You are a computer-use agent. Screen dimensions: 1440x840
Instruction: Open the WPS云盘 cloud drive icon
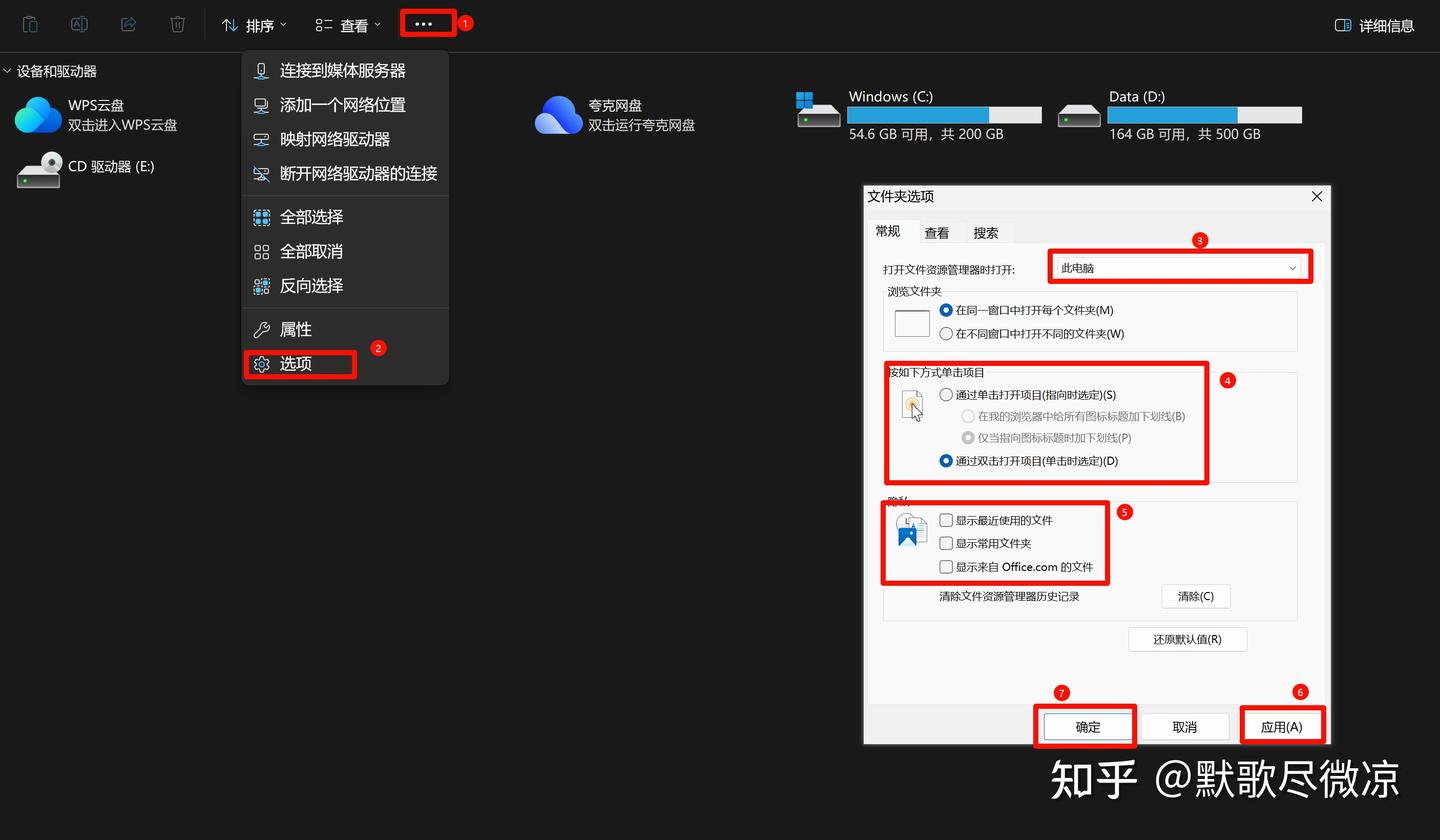click(38, 115)
